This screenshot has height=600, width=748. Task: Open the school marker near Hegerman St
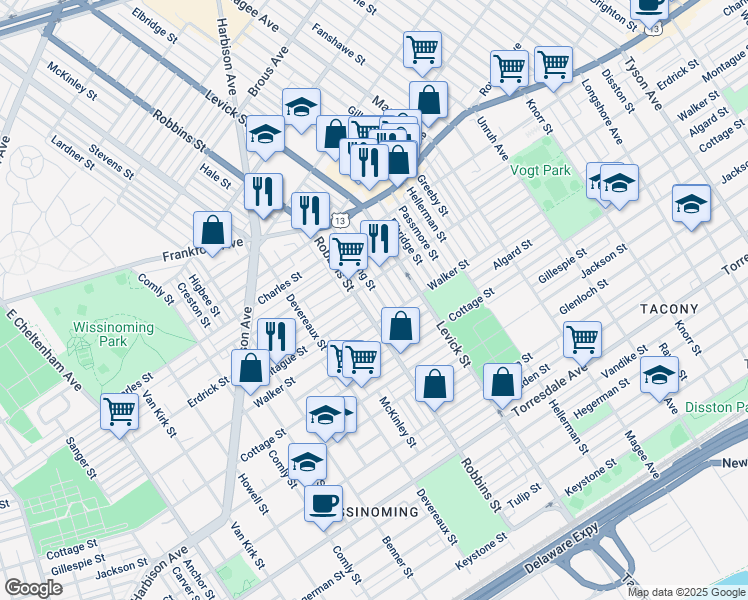[x=659, y=375]
